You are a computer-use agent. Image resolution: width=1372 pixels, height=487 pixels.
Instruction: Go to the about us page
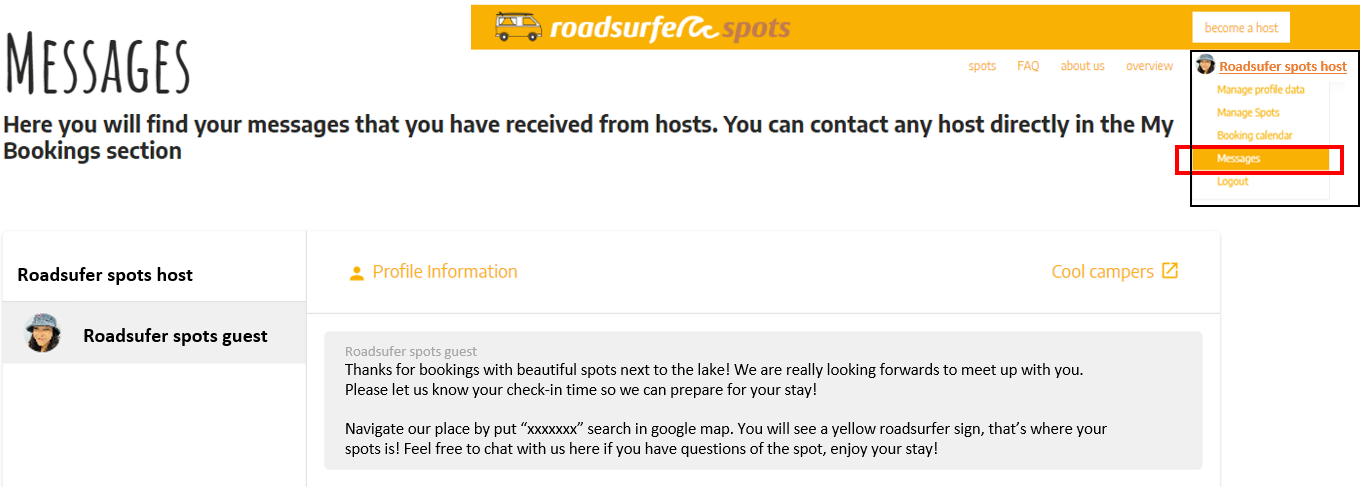pos(1082,66)
